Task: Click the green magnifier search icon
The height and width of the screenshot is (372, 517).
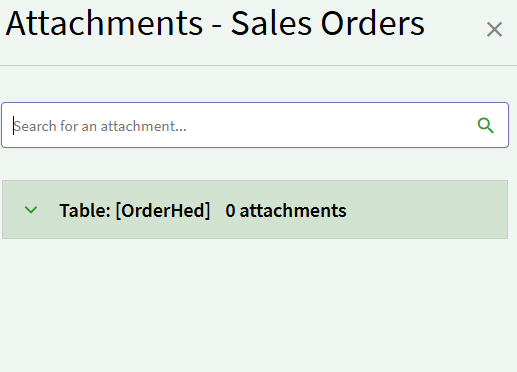Action: pyautogui.click(x=485, y=126)
